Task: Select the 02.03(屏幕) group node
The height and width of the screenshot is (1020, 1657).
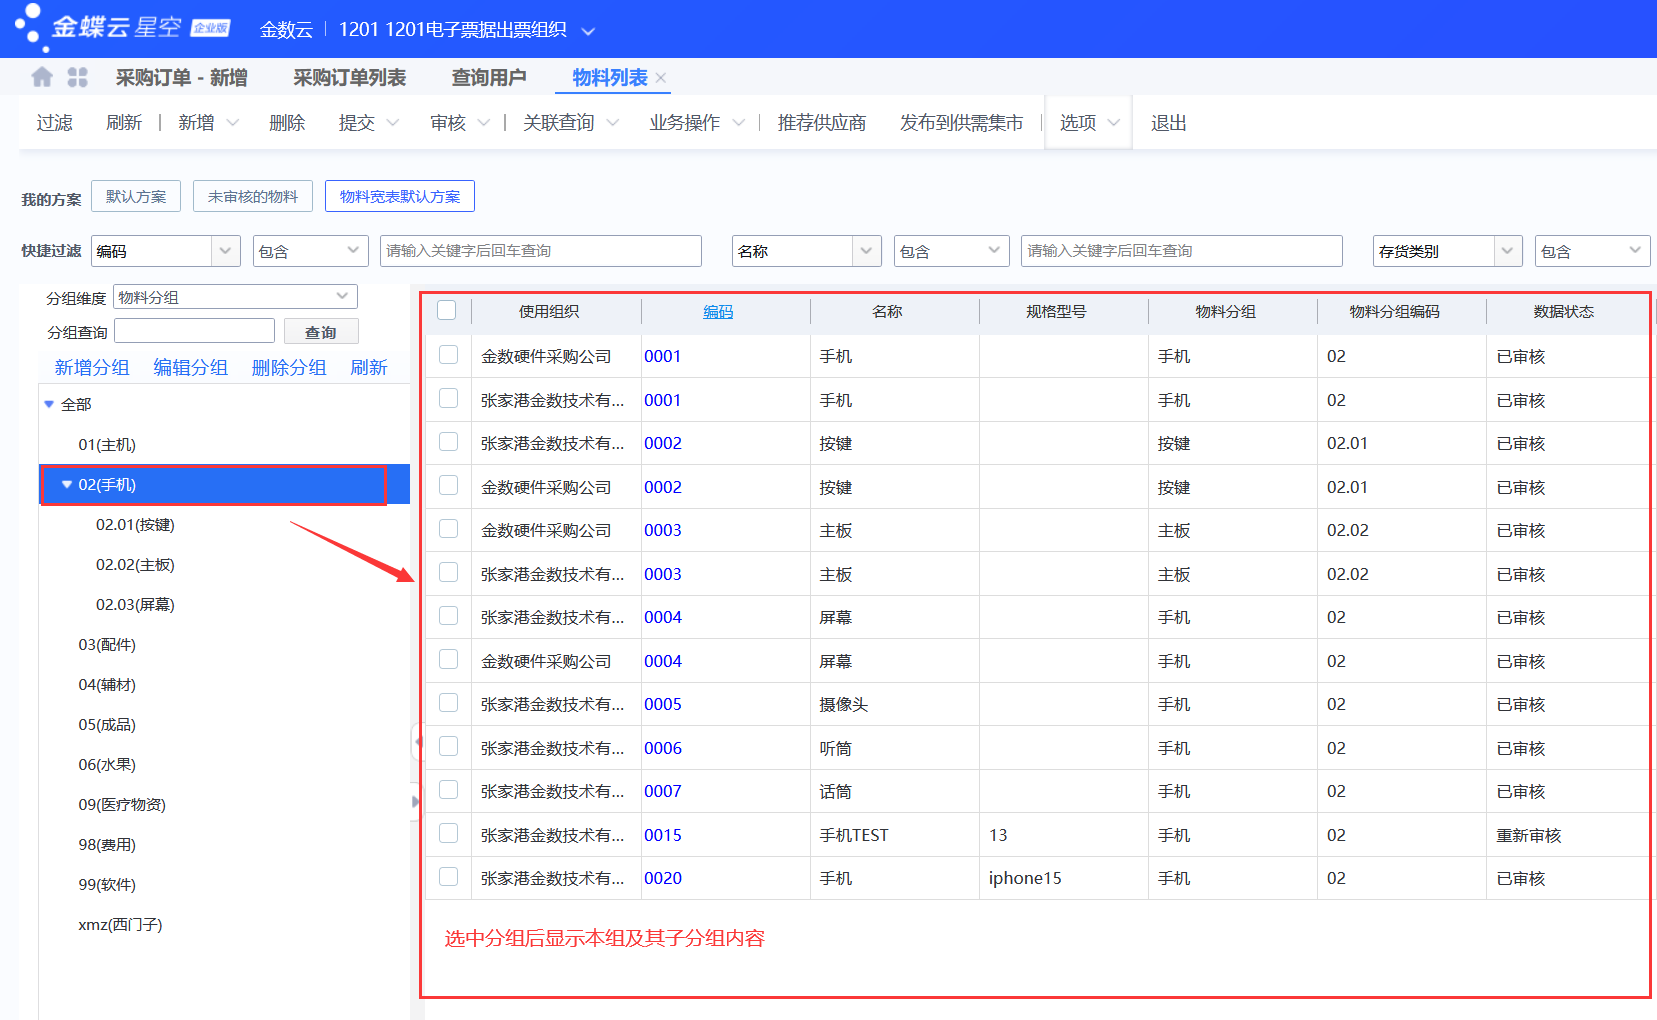Action: point(135,605)
